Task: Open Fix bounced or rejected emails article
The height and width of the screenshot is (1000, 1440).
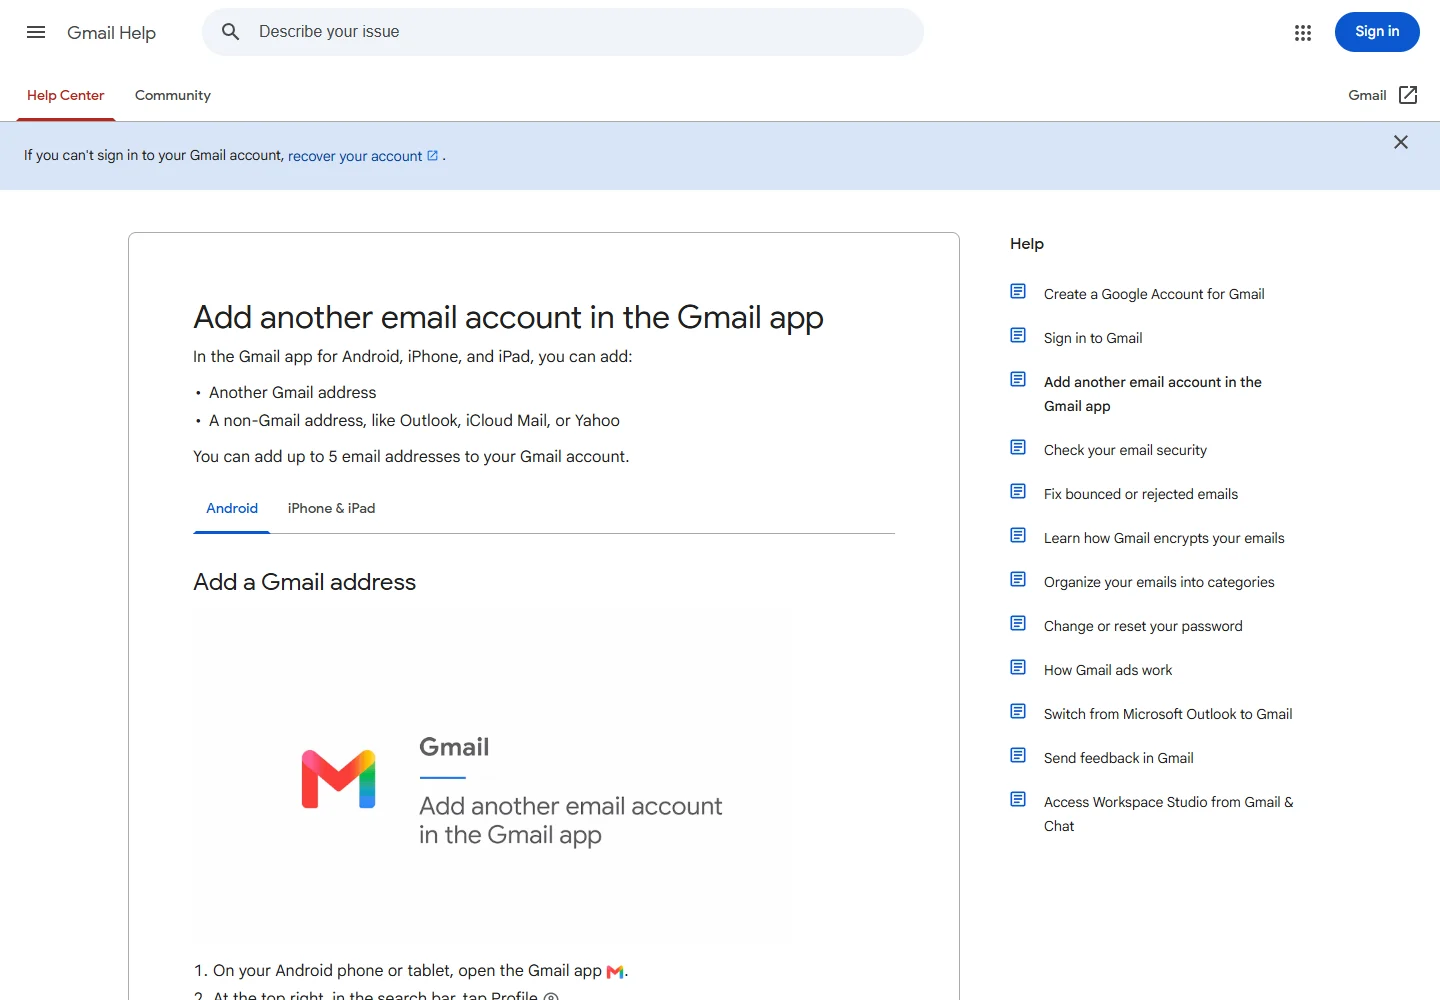Action: (1141, 494)
